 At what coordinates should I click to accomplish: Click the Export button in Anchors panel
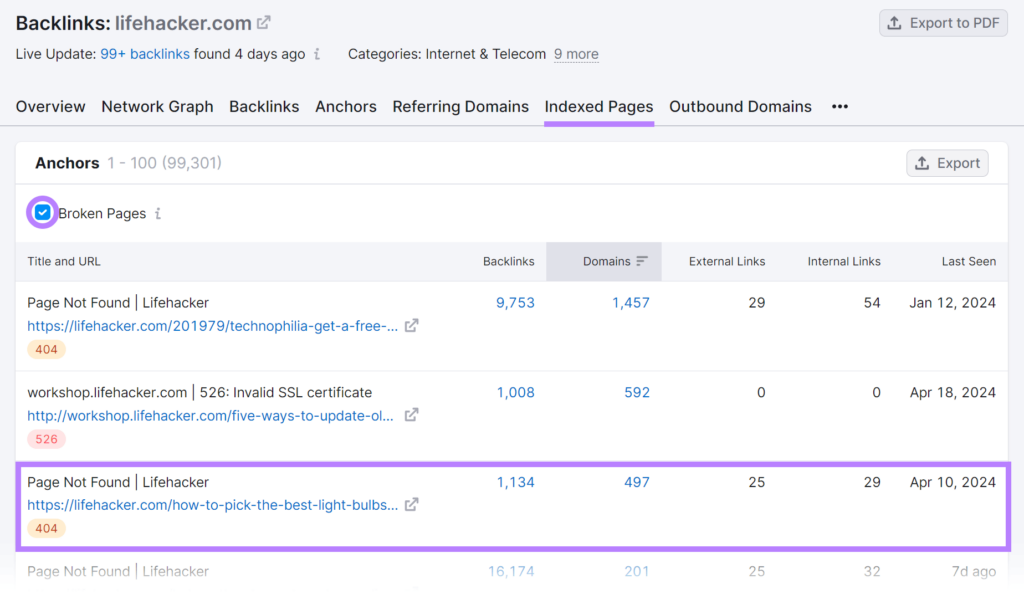[947, 163]
